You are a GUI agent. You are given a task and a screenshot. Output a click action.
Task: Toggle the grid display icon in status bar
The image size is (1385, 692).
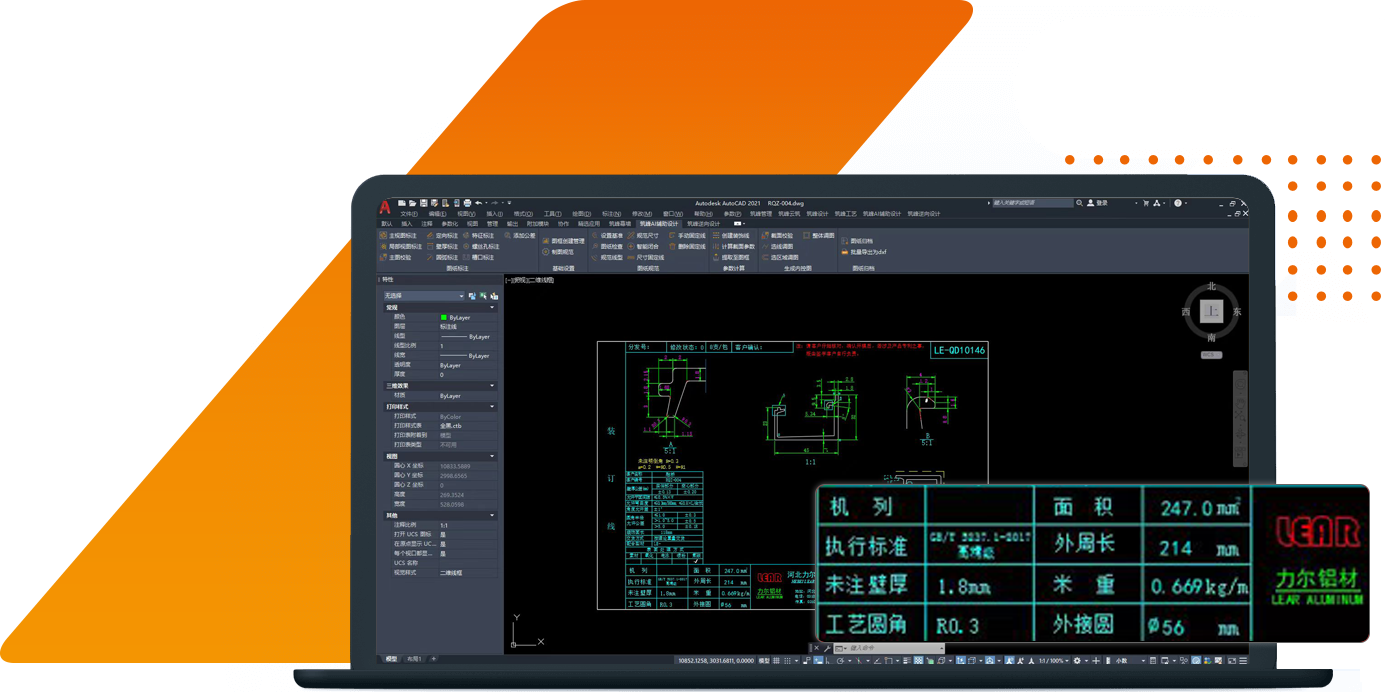pos(777,661)
